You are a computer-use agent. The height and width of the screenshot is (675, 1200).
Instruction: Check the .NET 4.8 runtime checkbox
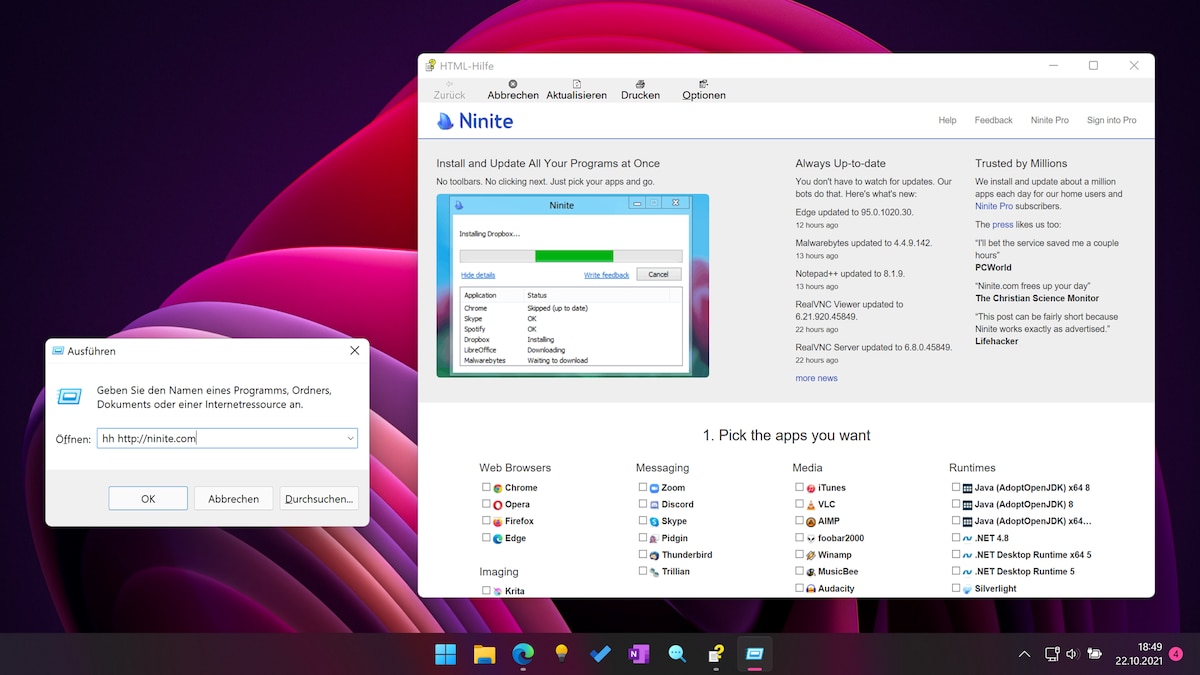[956, 537]
